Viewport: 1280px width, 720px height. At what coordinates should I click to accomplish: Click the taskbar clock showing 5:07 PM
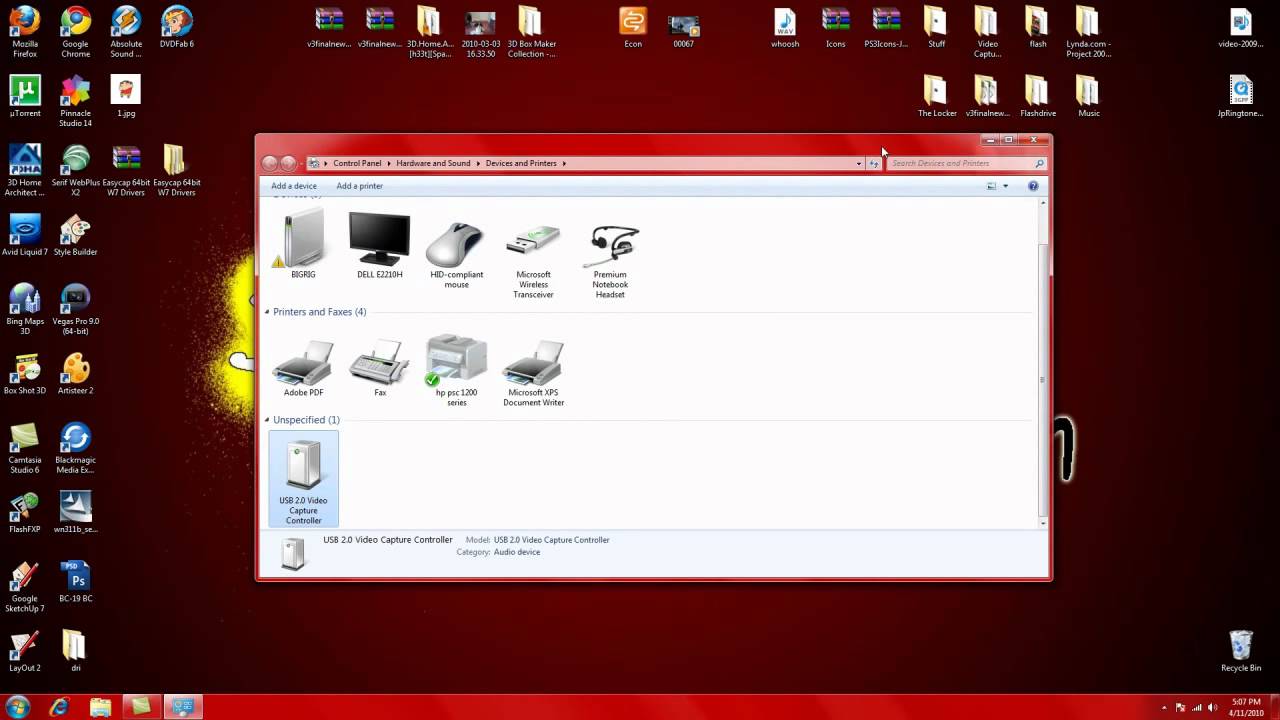[x=1246, y=707]
